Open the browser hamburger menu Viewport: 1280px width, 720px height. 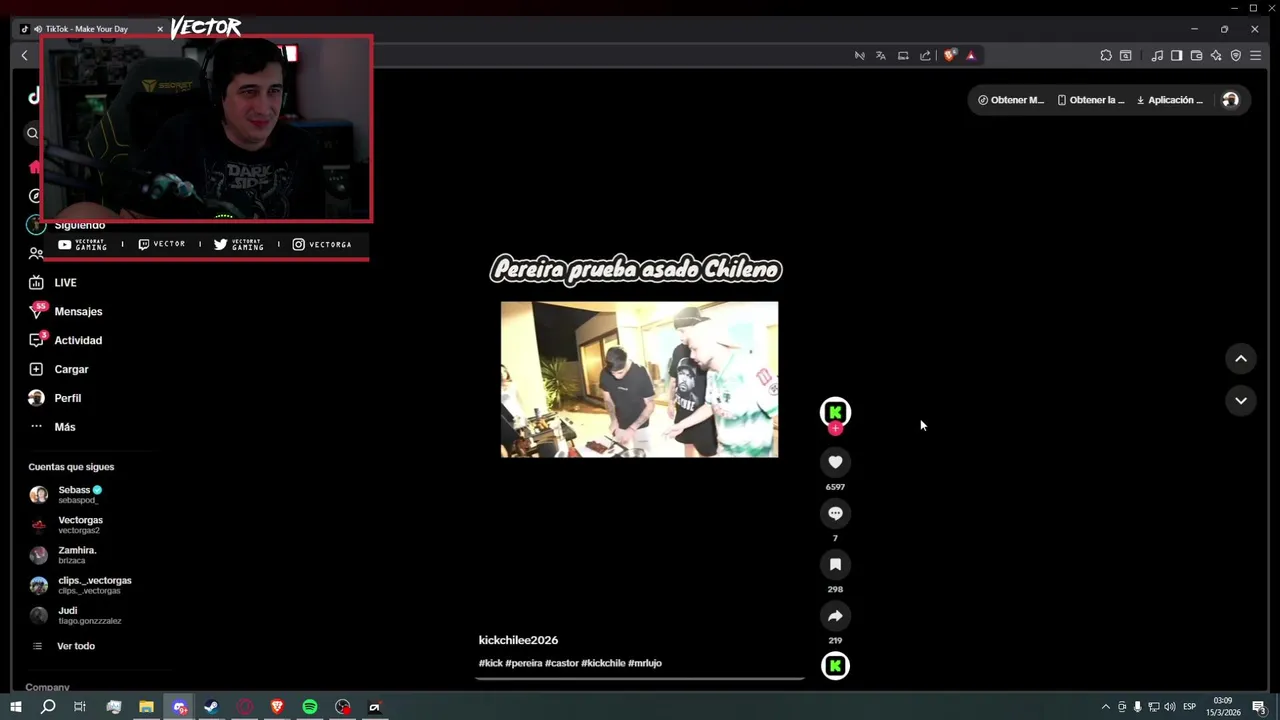pos(1256,56)
